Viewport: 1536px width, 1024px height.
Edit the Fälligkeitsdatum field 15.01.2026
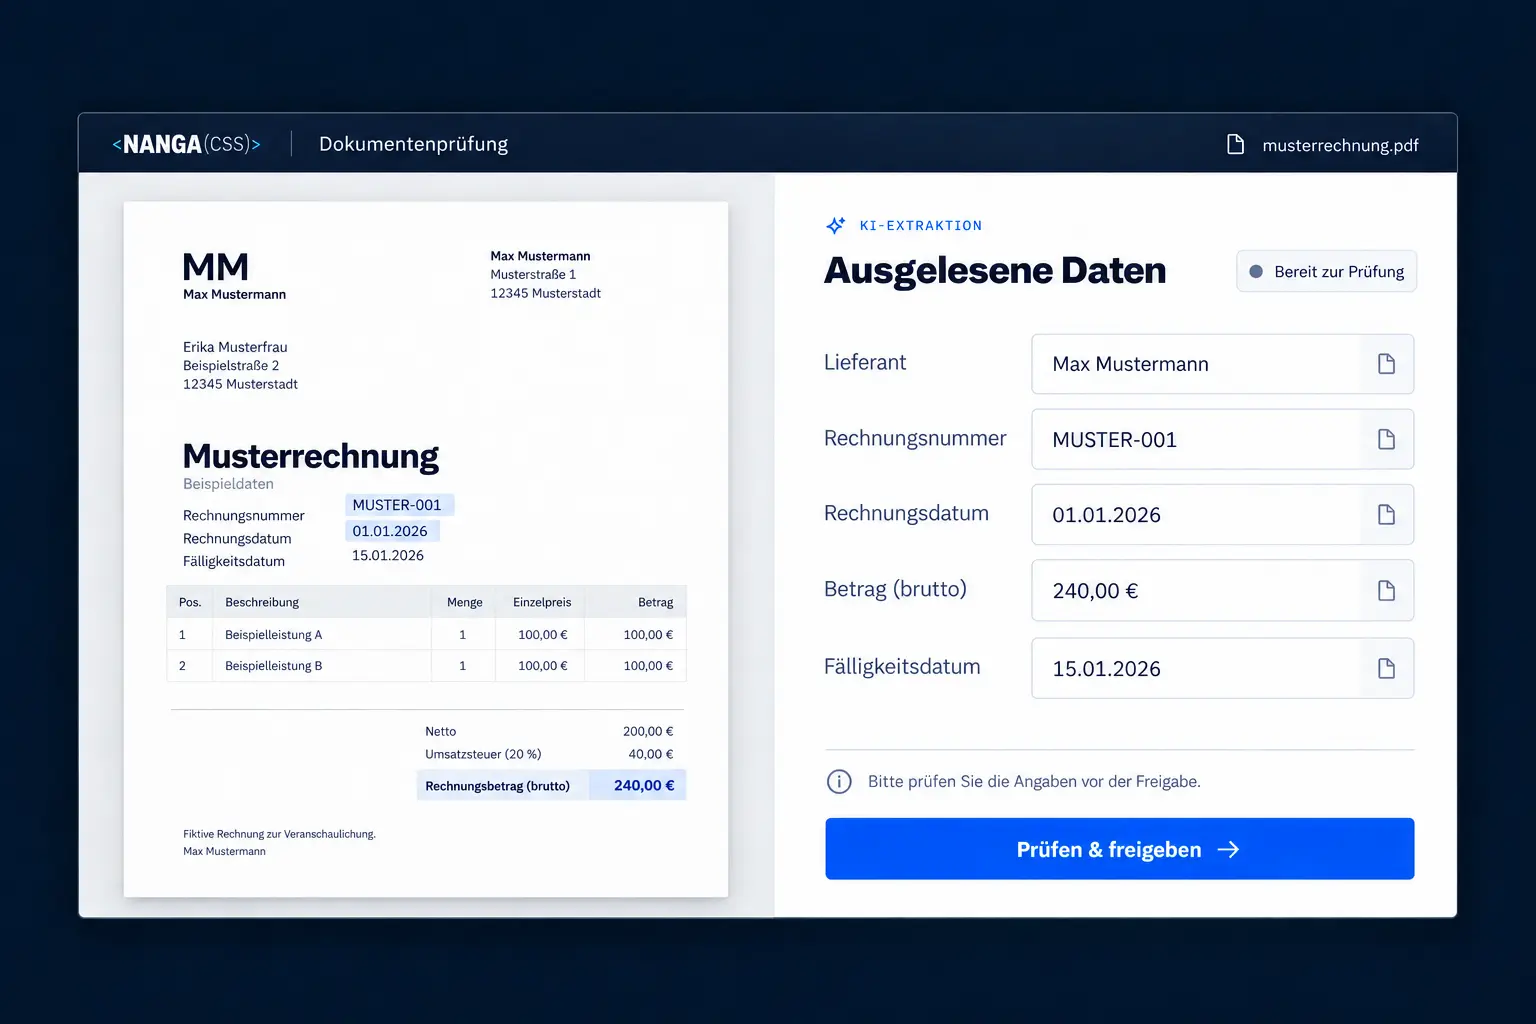coord(1222,668)
